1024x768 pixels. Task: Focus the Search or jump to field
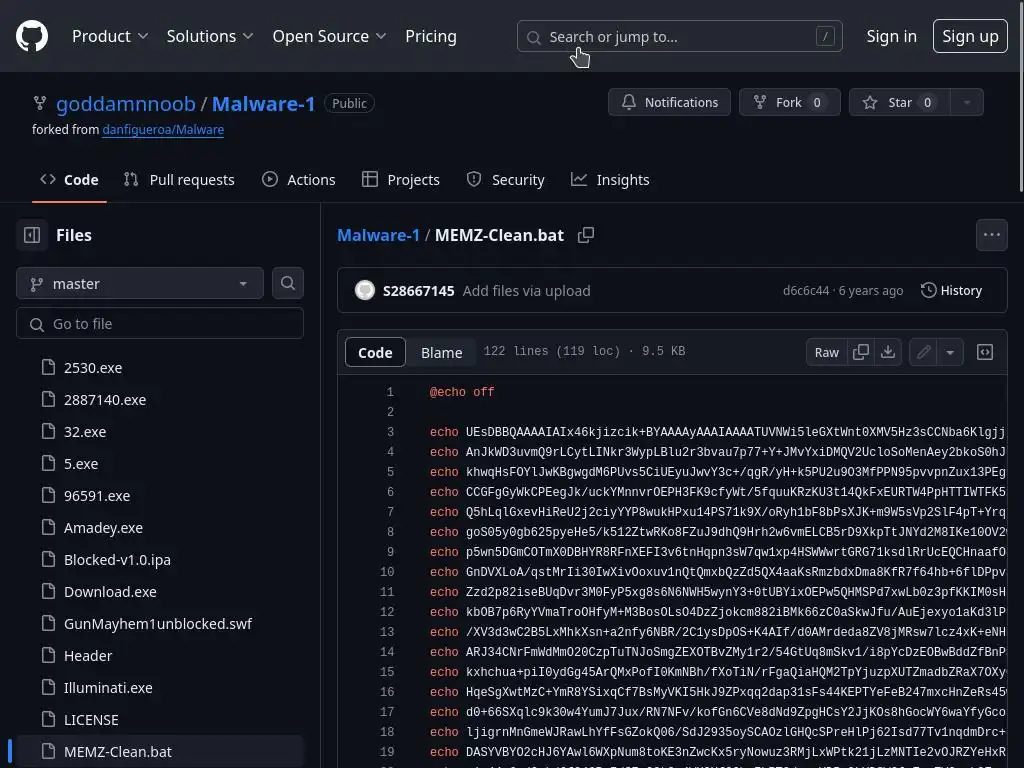[x=679, y=37]
